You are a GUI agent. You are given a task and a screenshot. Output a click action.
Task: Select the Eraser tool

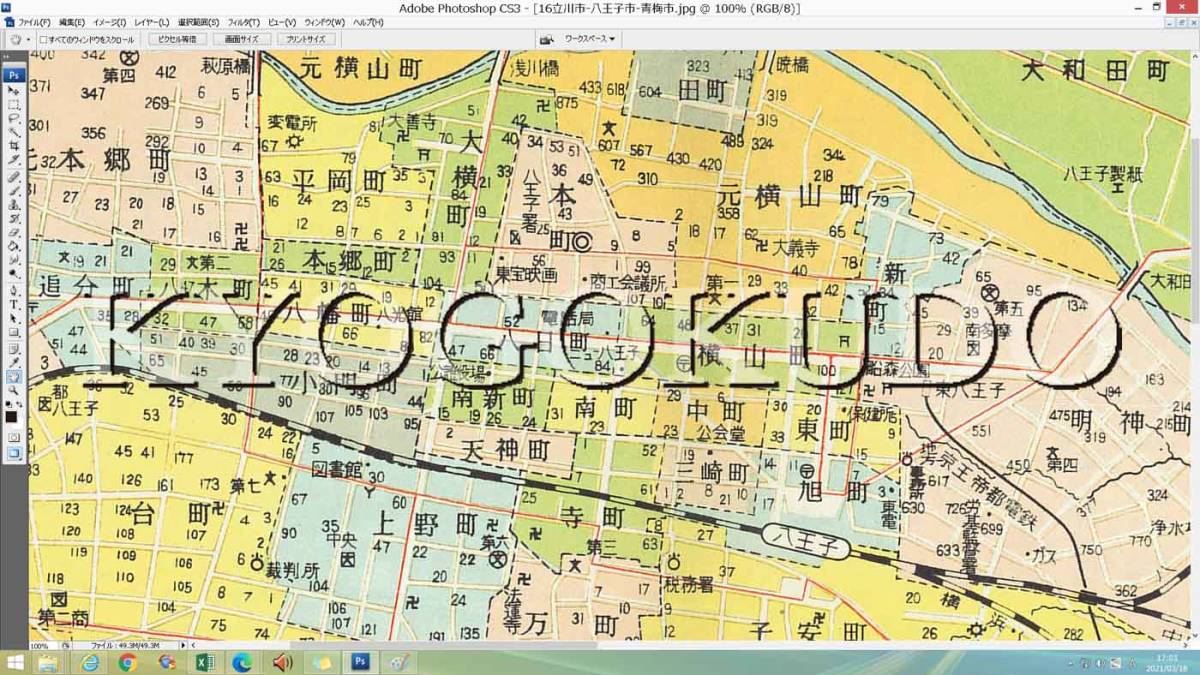pyautogui.click(x=14, y=233)
